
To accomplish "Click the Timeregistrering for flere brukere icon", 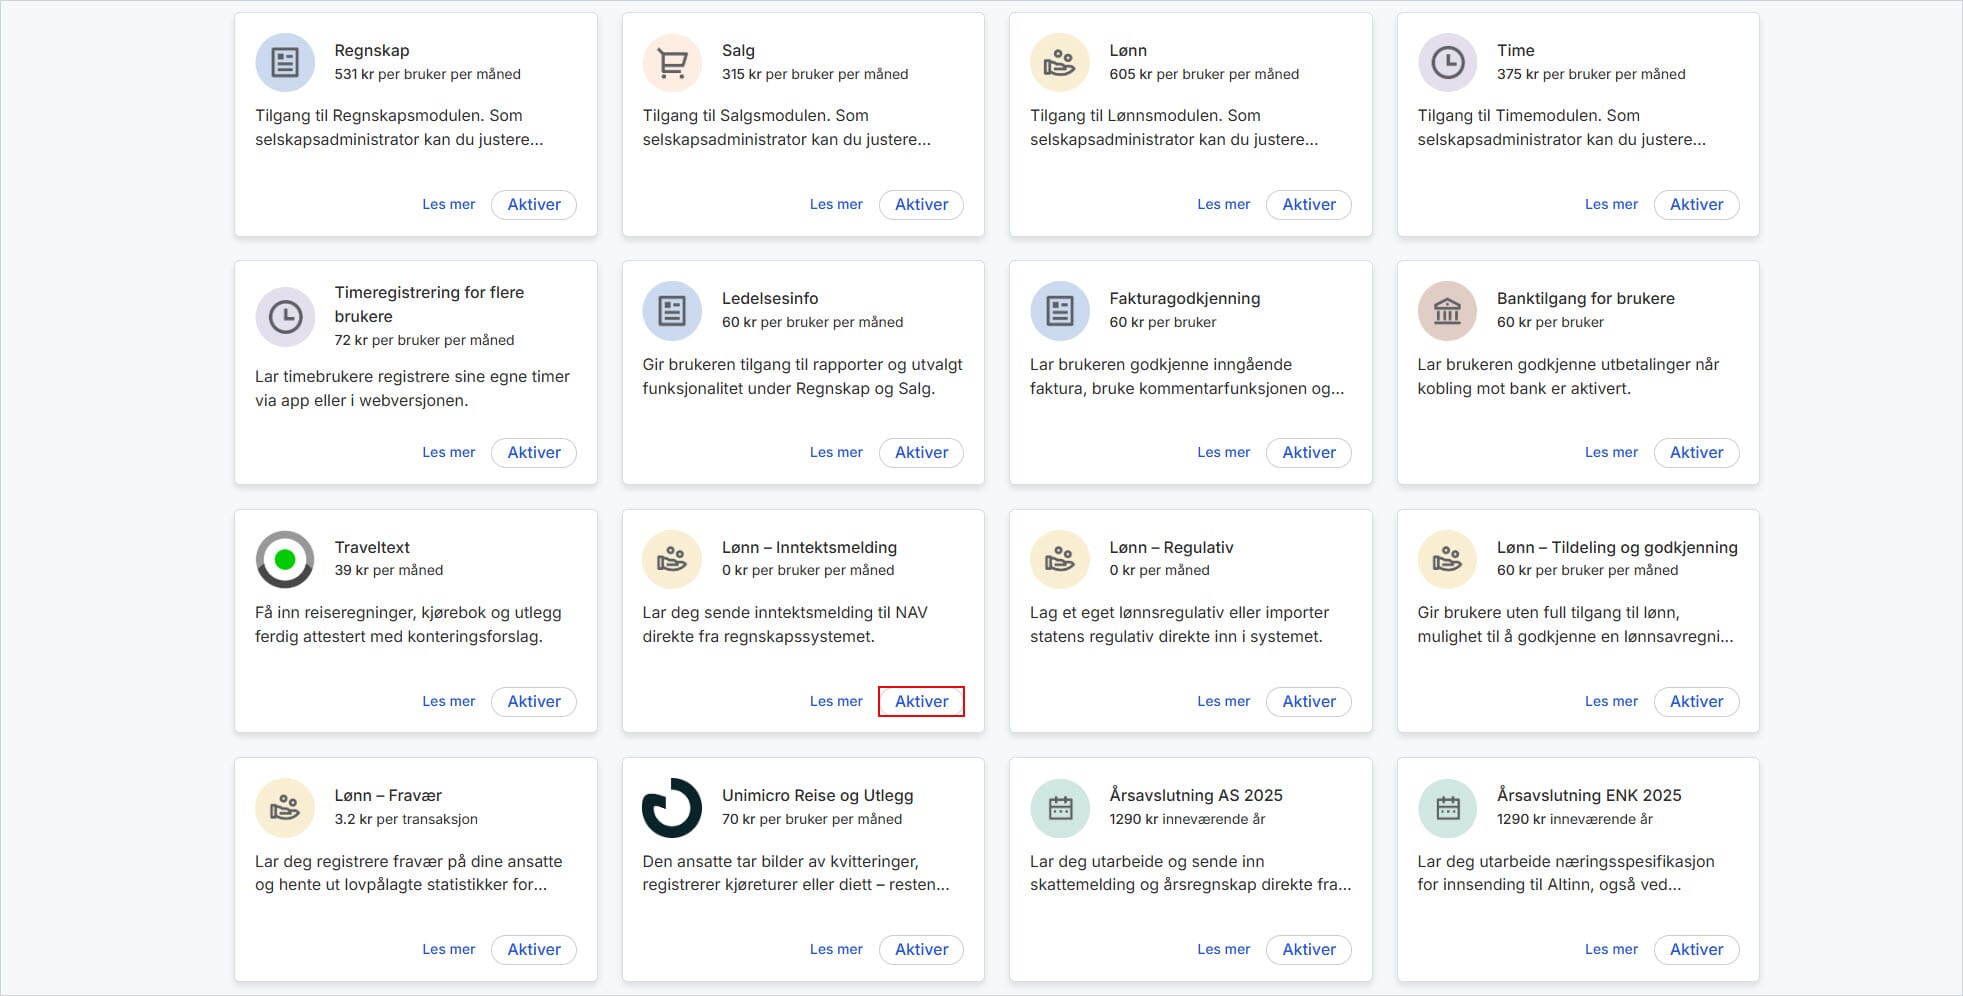I will pos(285,317).
